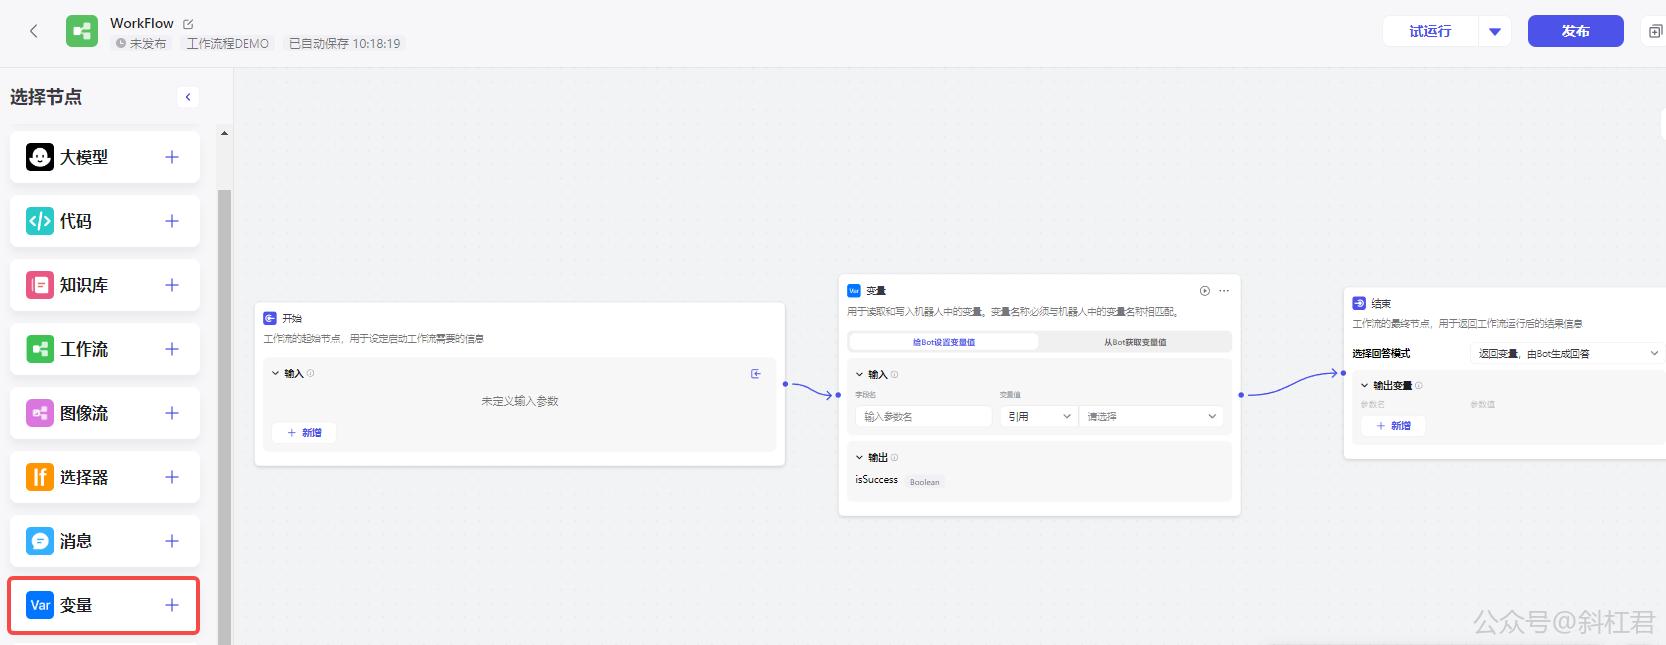The width and height of the screenshot is (1666, 645).
Task: Collapse the 输入 section in 变量 node
Action: click(859, 375)
